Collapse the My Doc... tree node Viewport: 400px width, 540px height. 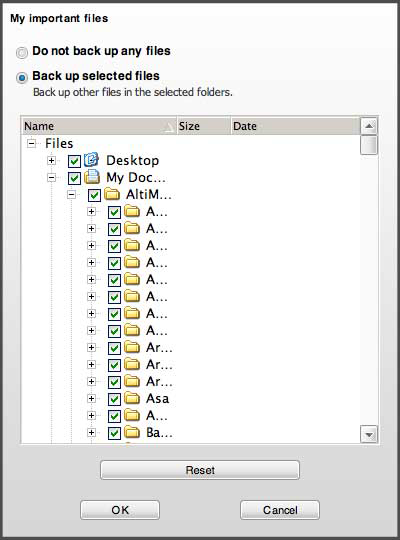click(51, 177)
